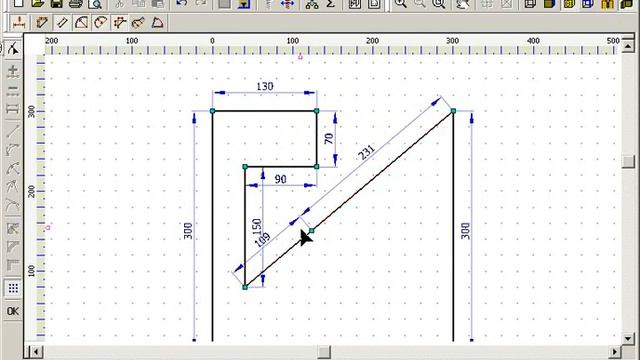Confirm the sketch with the OK button
640x360 pixels.
(x=13, y=311)
